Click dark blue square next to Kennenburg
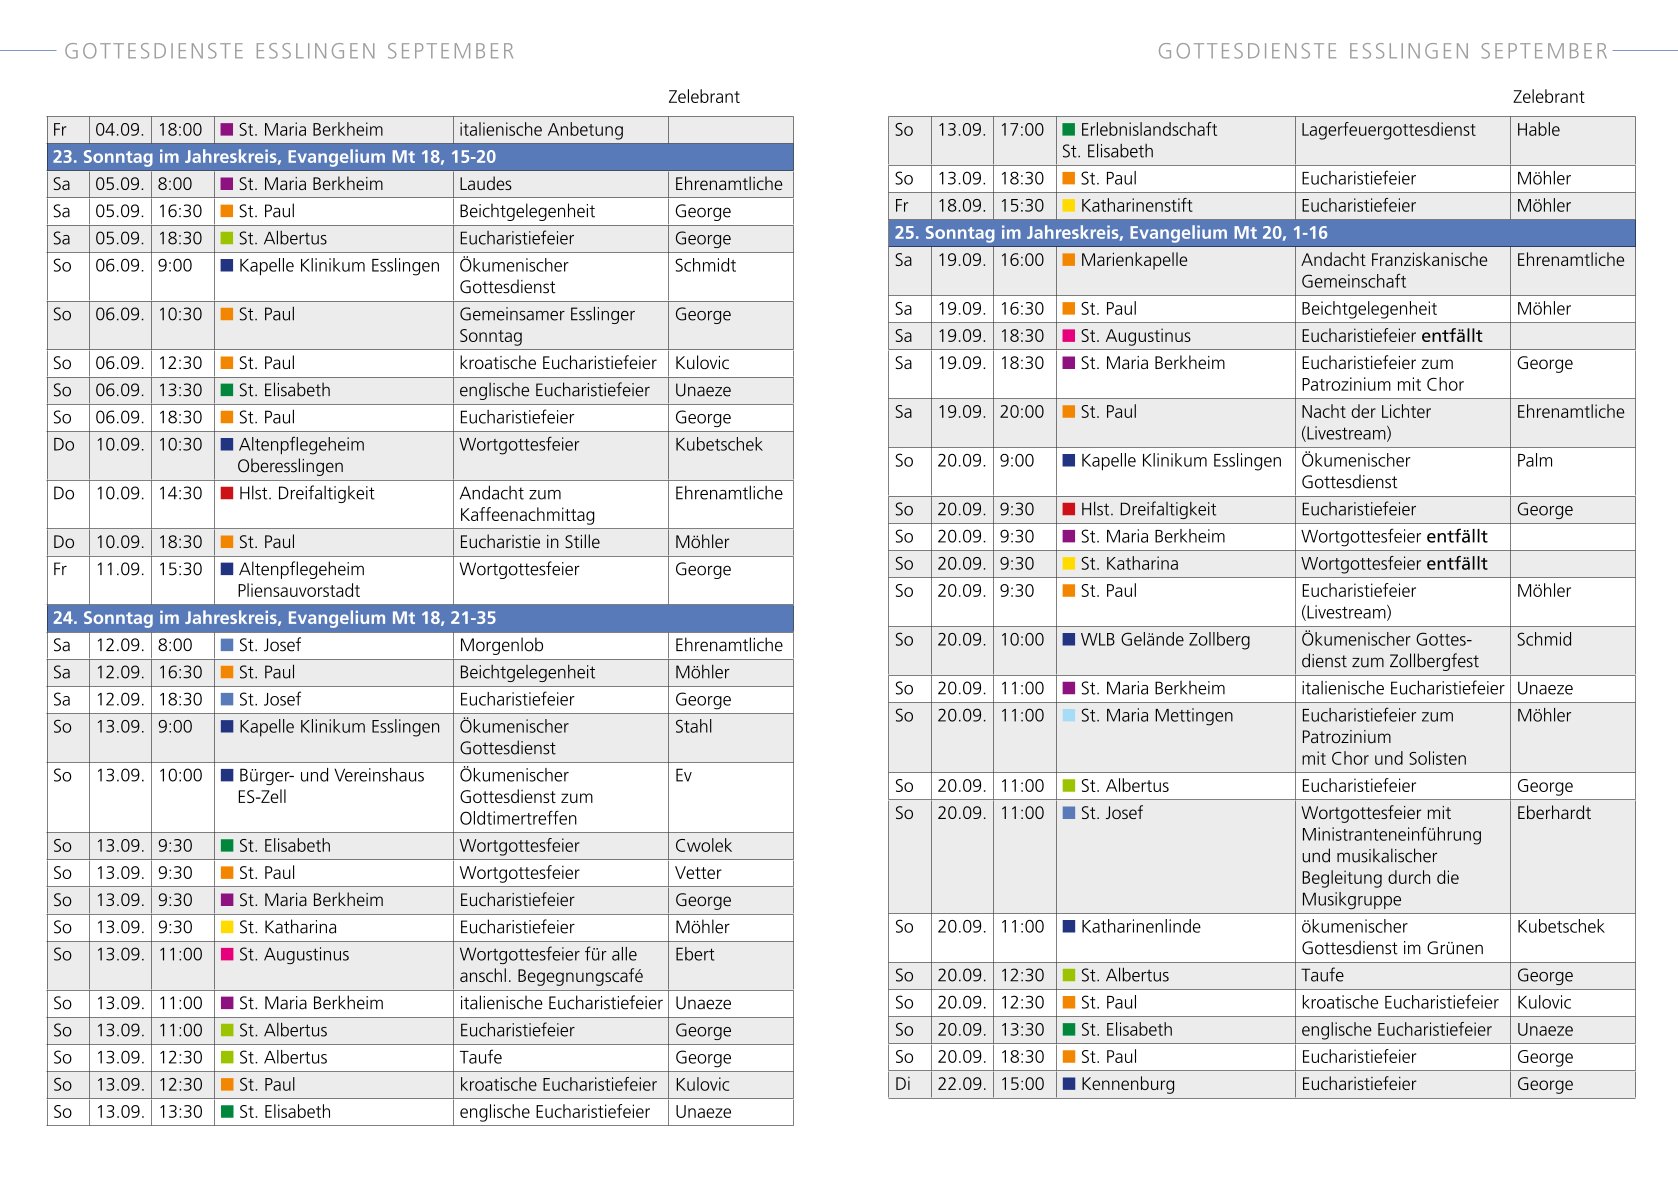Image resolution: width=1678 pixels, height=1190 pixels. click(x=1069, y=1083)
